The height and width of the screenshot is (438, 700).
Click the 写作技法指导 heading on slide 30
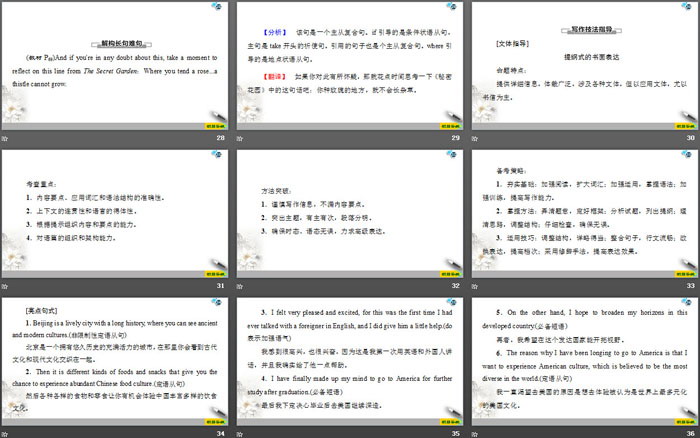tap(592, 29)
